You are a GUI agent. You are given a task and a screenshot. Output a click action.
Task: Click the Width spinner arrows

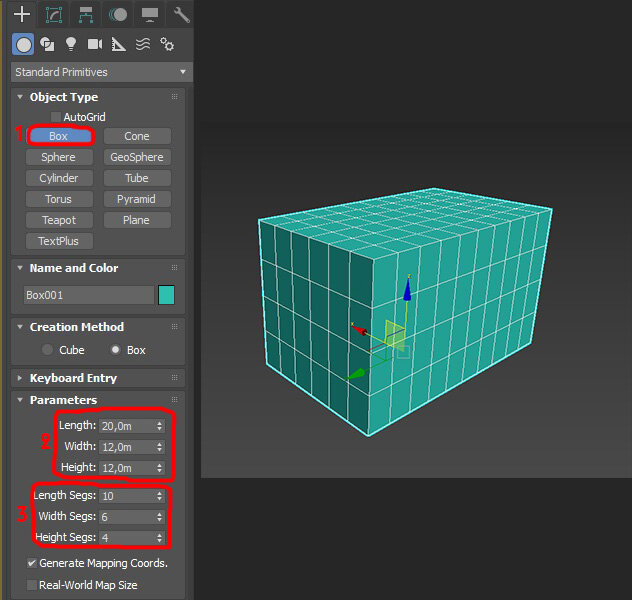click(160, 447)
